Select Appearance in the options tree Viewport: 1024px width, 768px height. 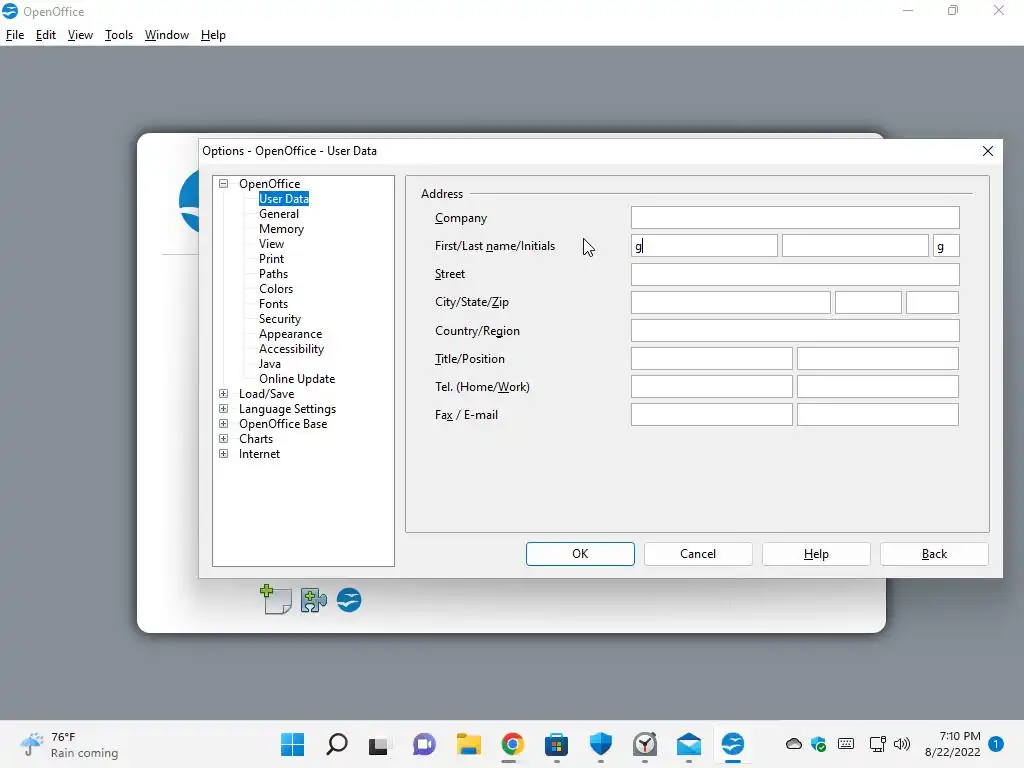(x=290, y=334)
